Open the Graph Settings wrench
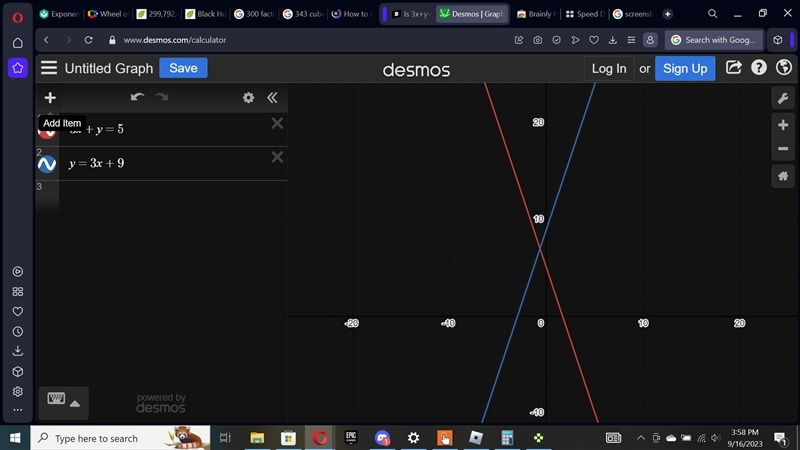The image size is (800, 450). [x=783, y=98]
